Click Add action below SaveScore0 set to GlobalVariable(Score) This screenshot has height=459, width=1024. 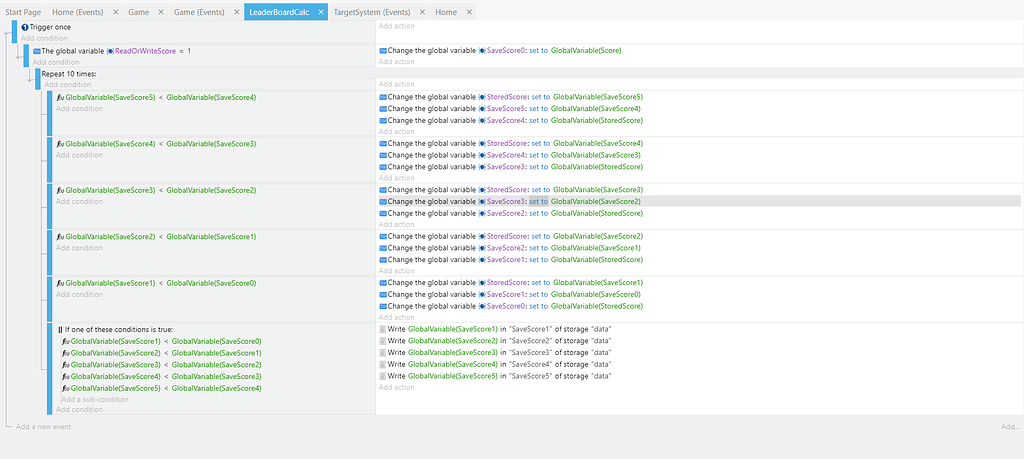click(x=396, y=61)
